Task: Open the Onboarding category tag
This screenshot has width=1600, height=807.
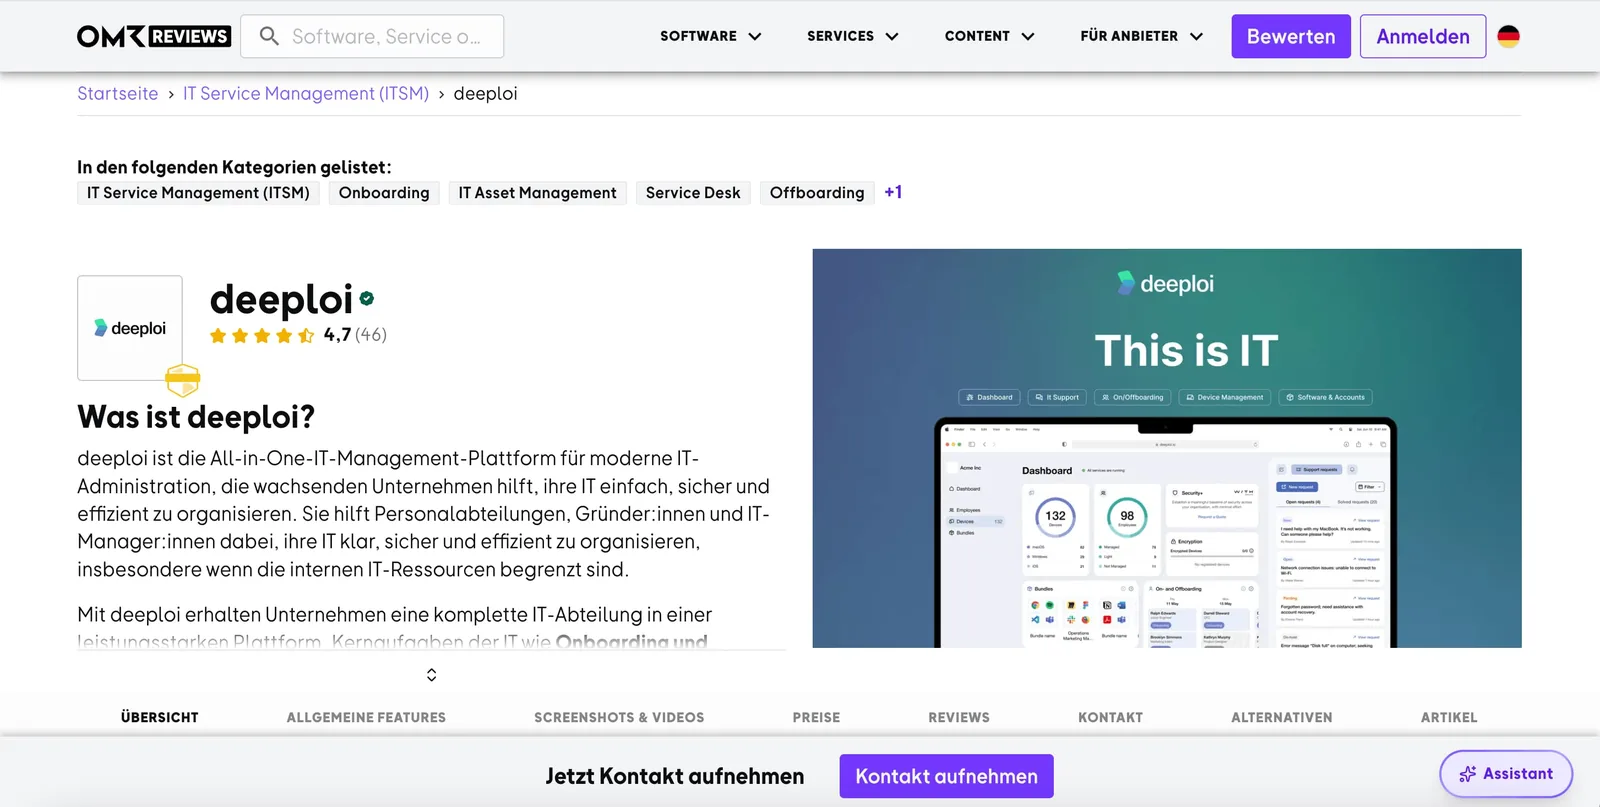Action: [x=384, y=193]
